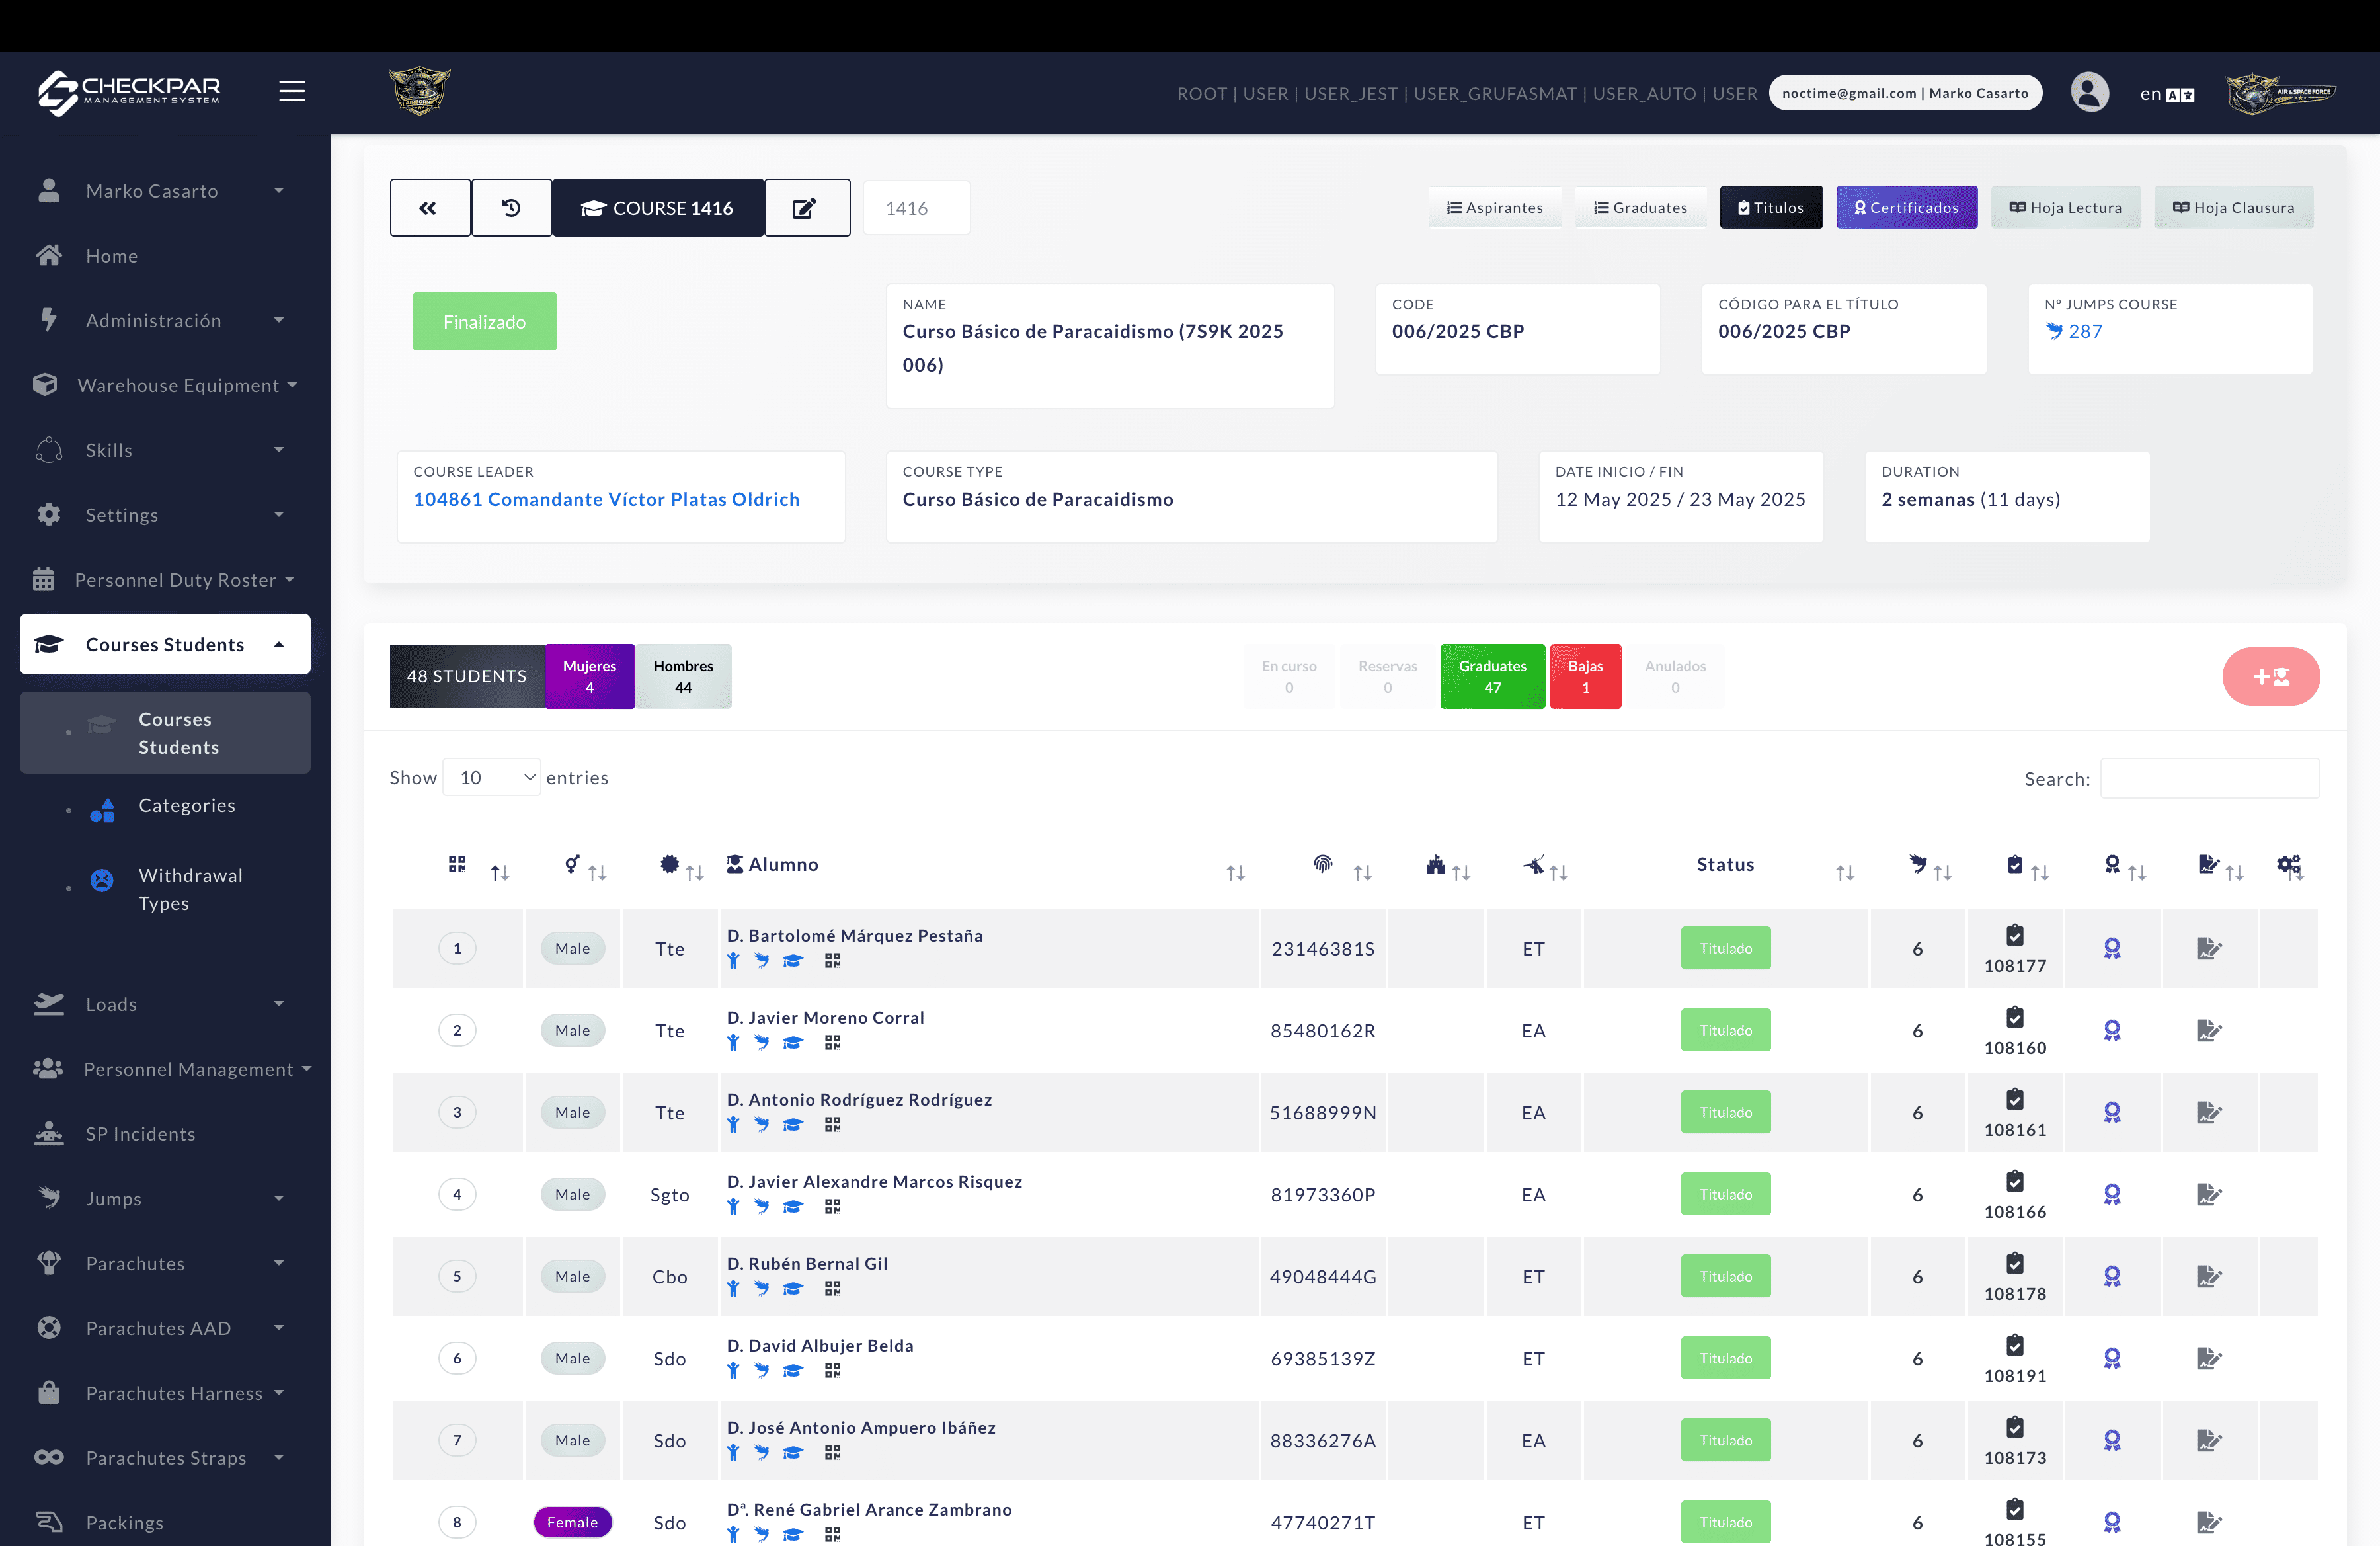
Task: Click the Hoja Clausura button
Action: click(x=2233, y=207)
